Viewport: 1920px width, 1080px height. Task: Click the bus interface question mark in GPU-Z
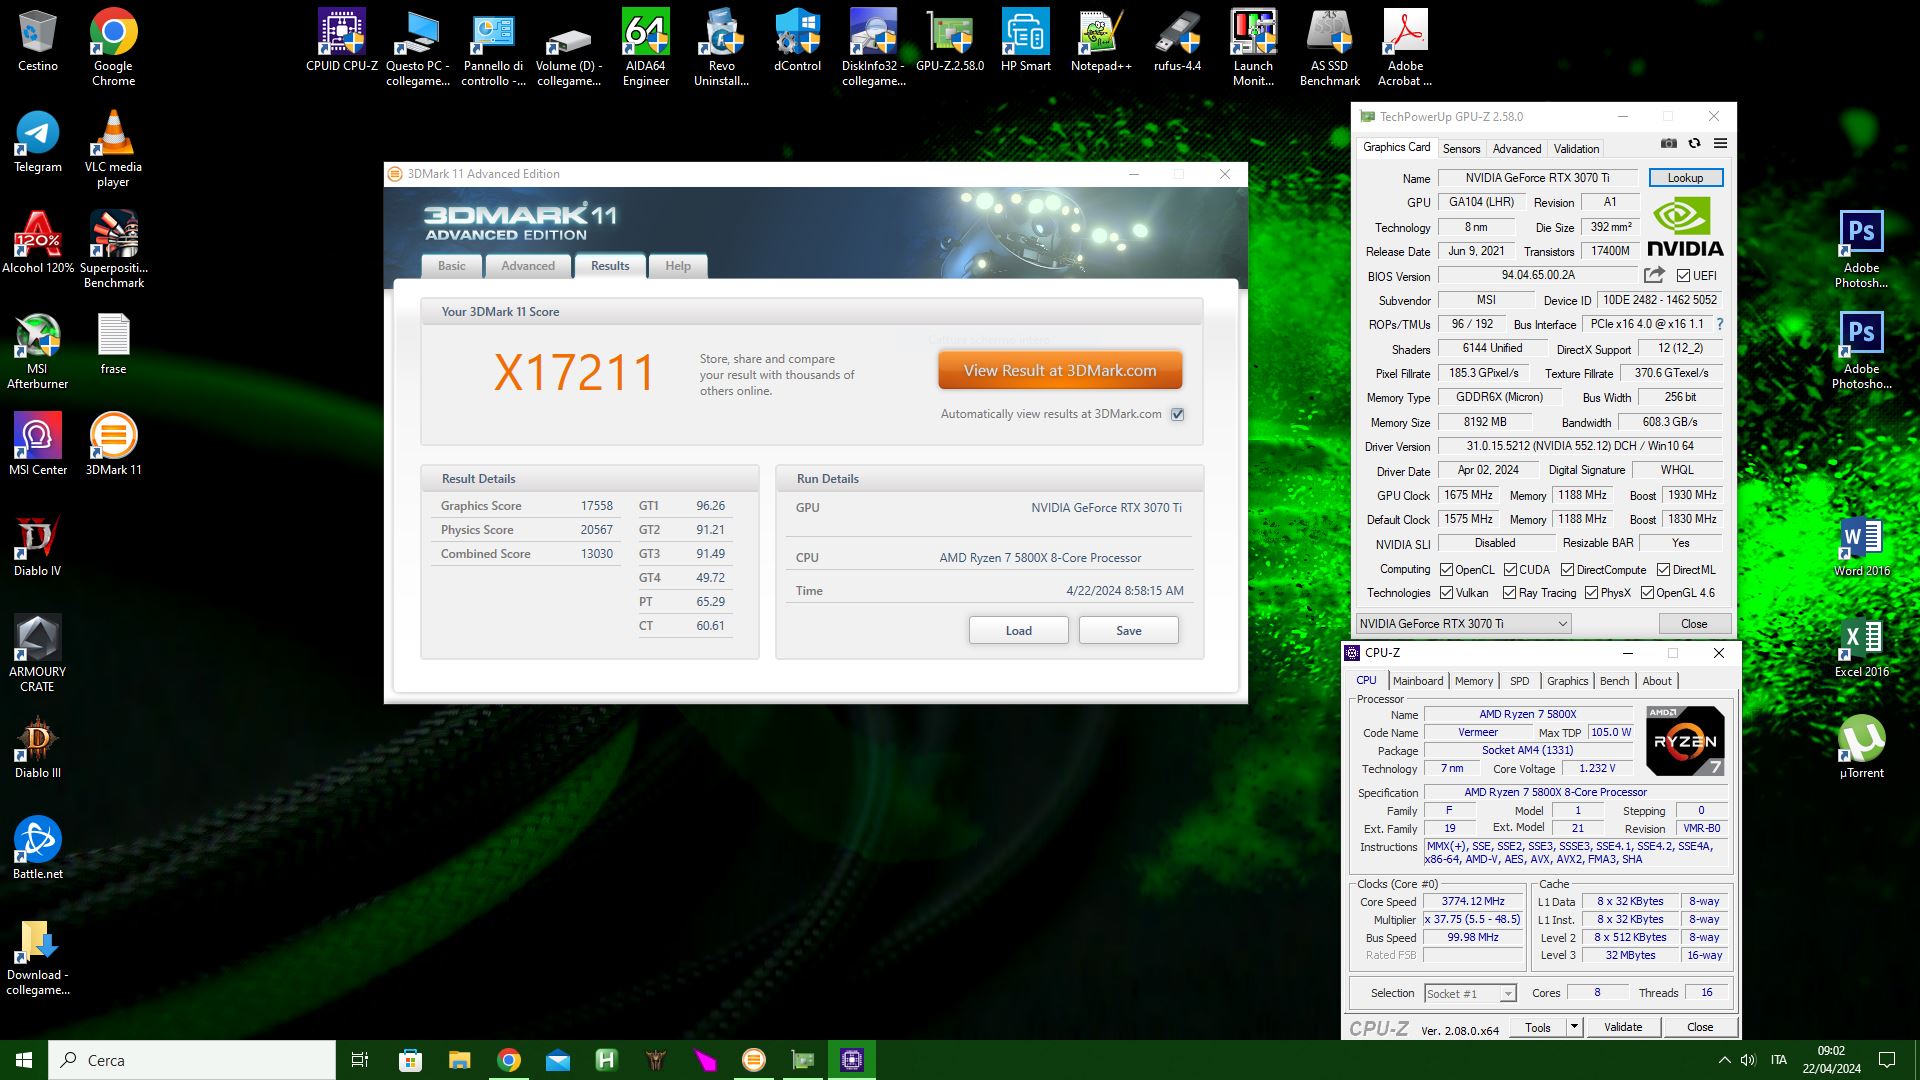tap(1720, 325)
